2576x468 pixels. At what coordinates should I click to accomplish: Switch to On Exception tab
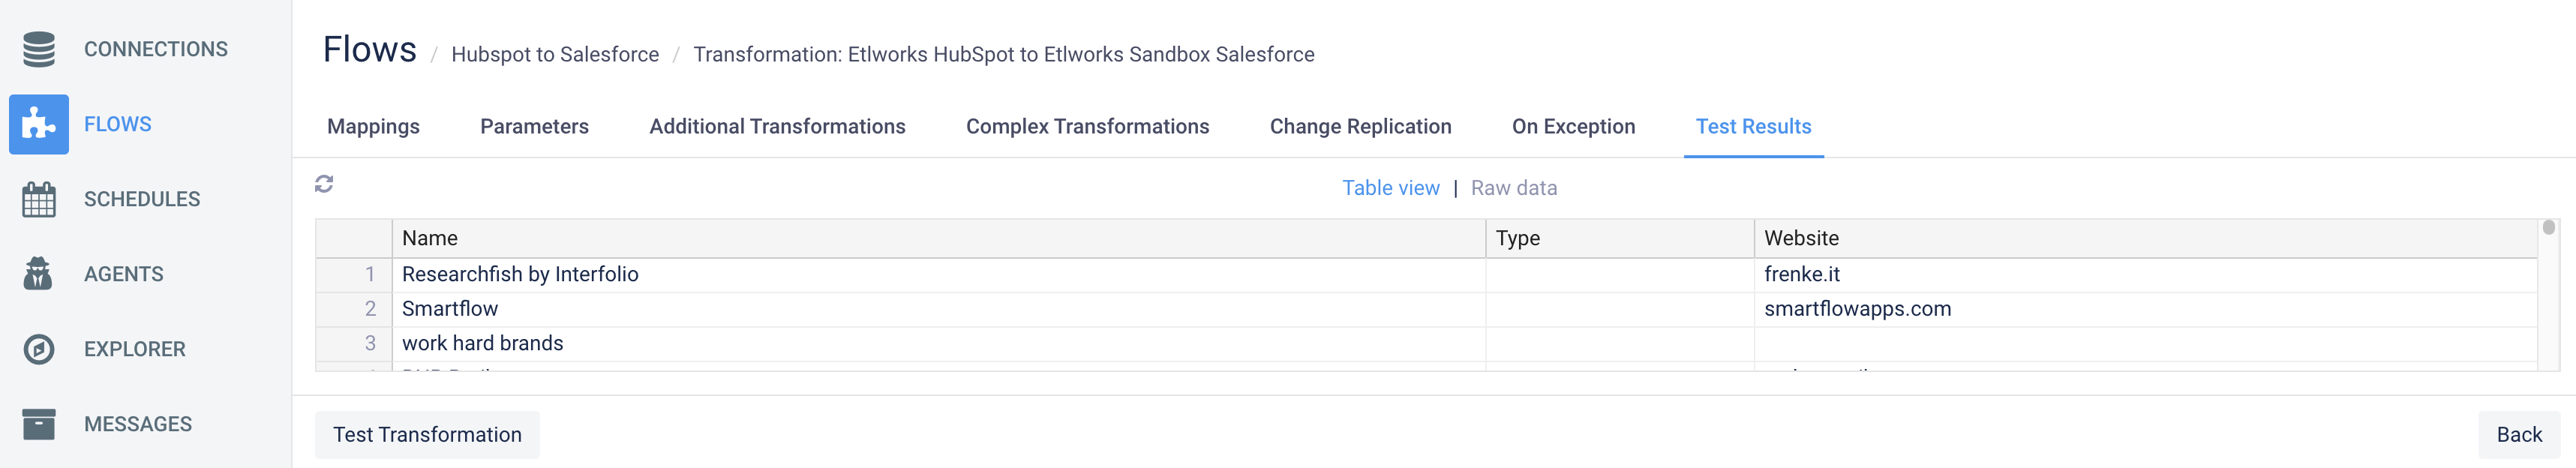pyautogui.click(x=1573, y=127)
